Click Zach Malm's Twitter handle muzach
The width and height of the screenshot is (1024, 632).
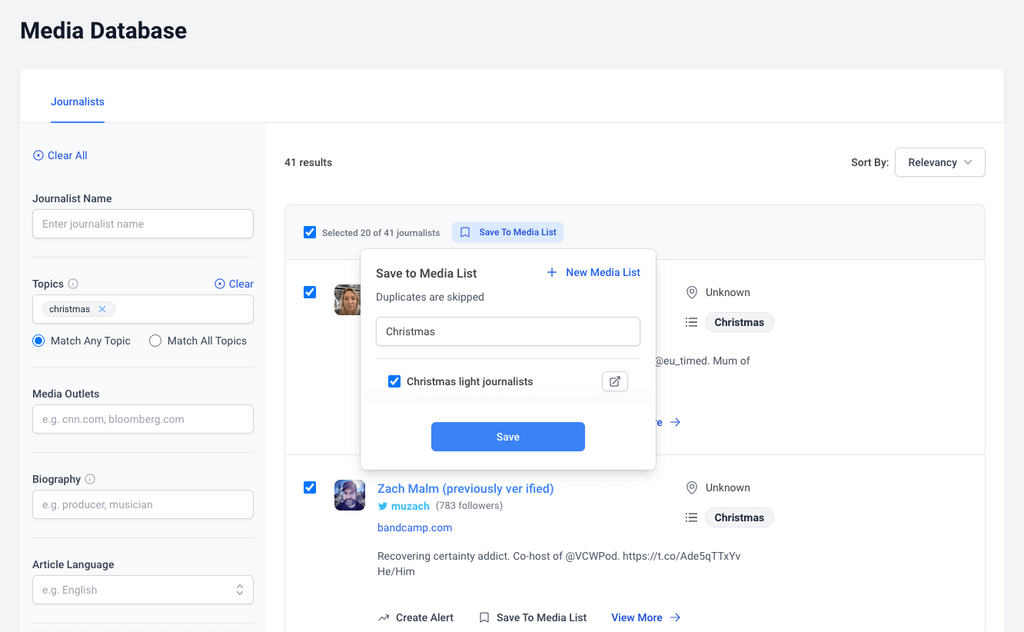pos(410,506)
